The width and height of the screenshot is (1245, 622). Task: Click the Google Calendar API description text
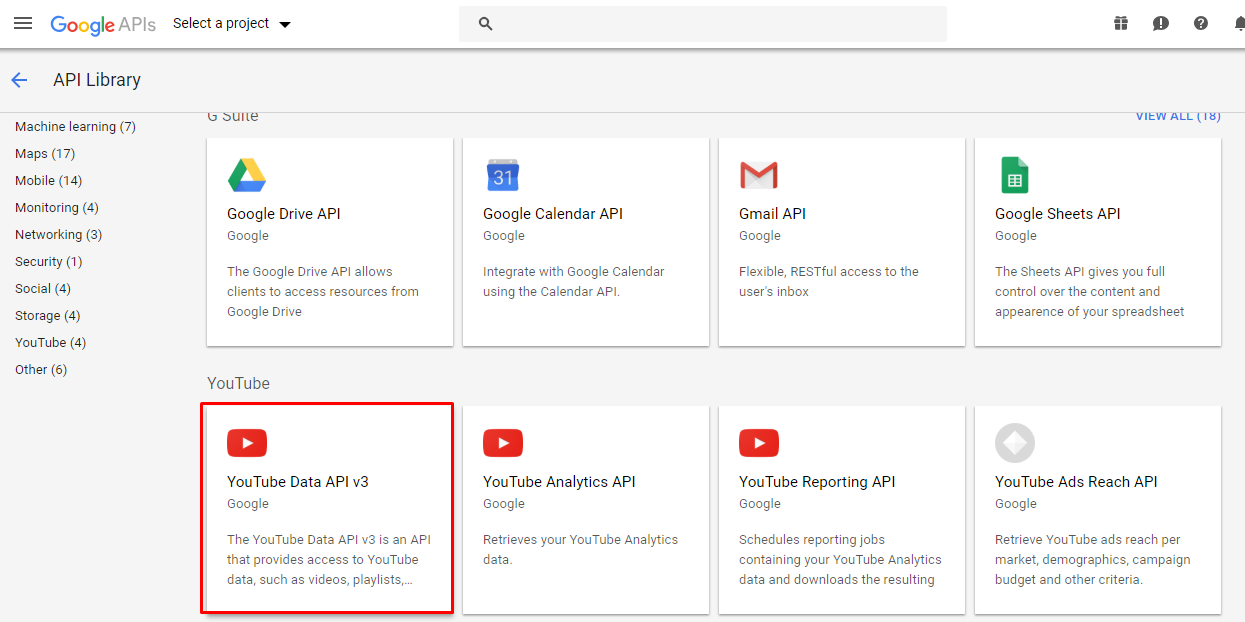(x=574, y=282)
